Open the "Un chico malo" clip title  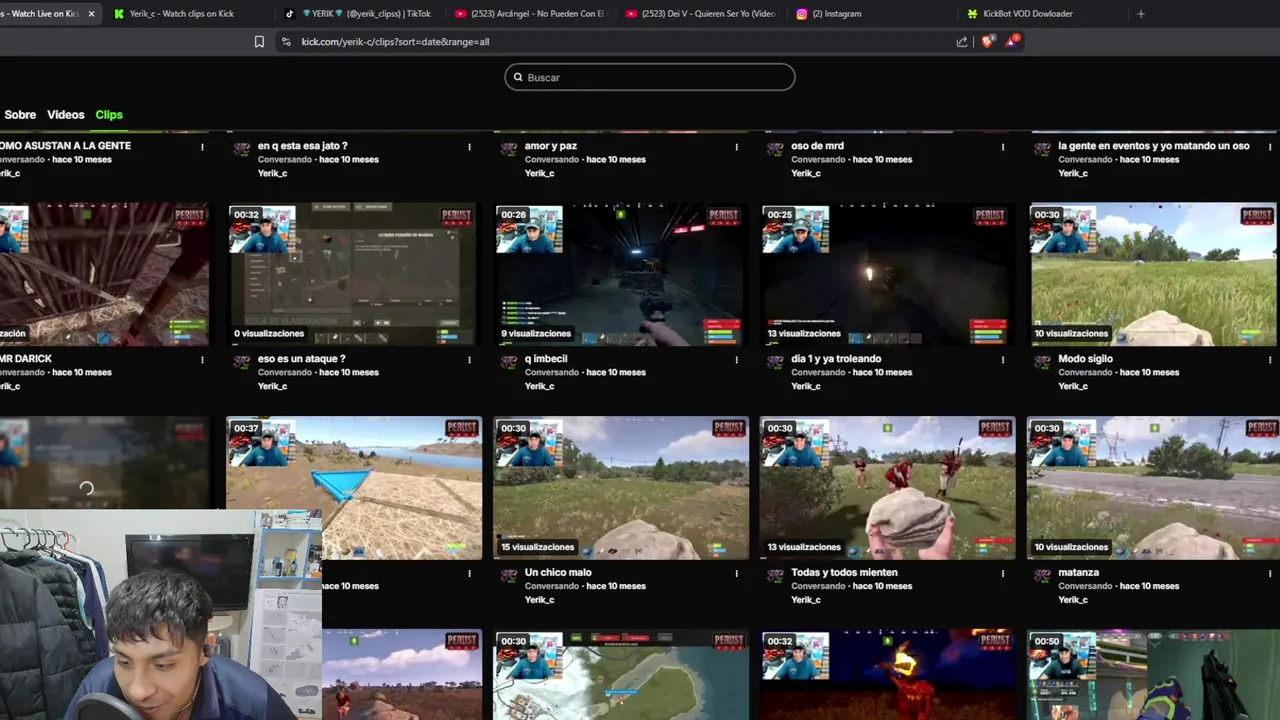(558, 573)
